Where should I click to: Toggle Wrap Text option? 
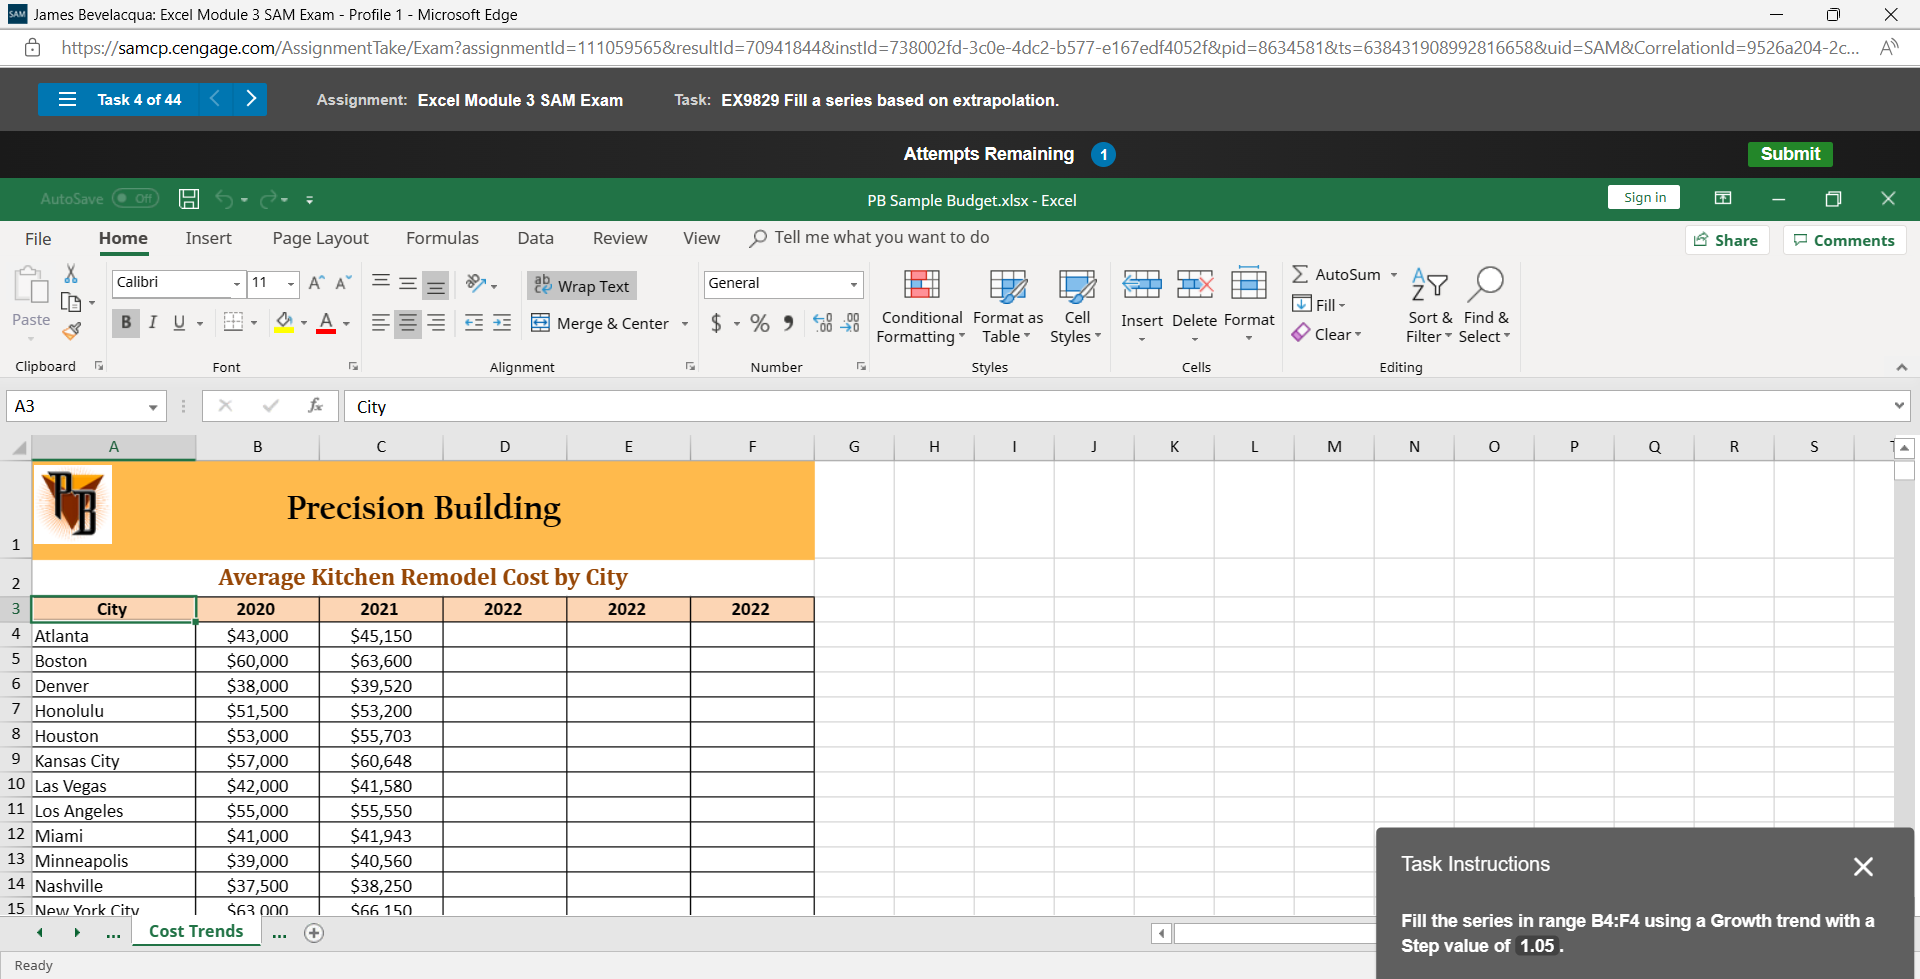(582, 286)
